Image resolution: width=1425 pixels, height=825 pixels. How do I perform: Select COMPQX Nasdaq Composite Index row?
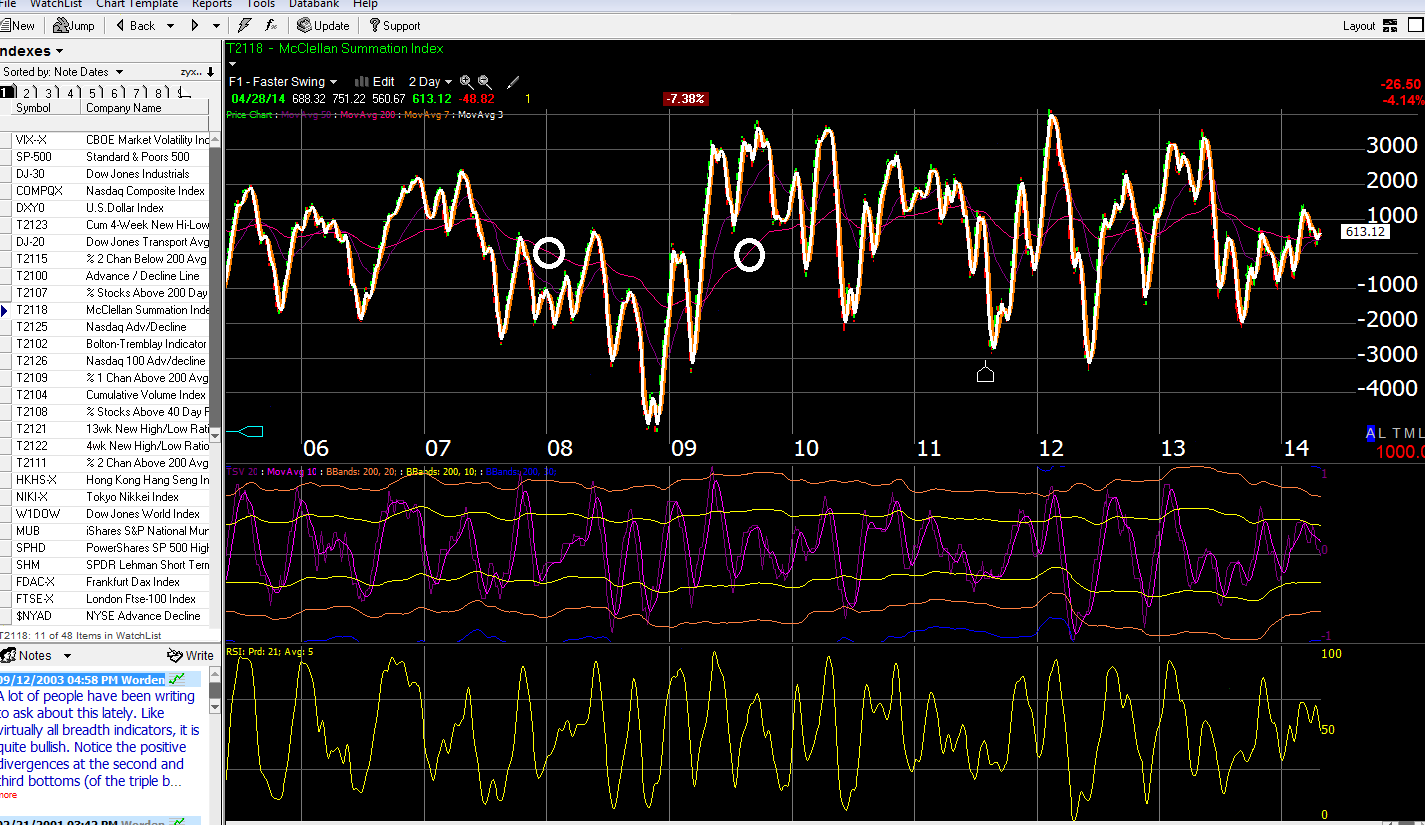[105, 191]
